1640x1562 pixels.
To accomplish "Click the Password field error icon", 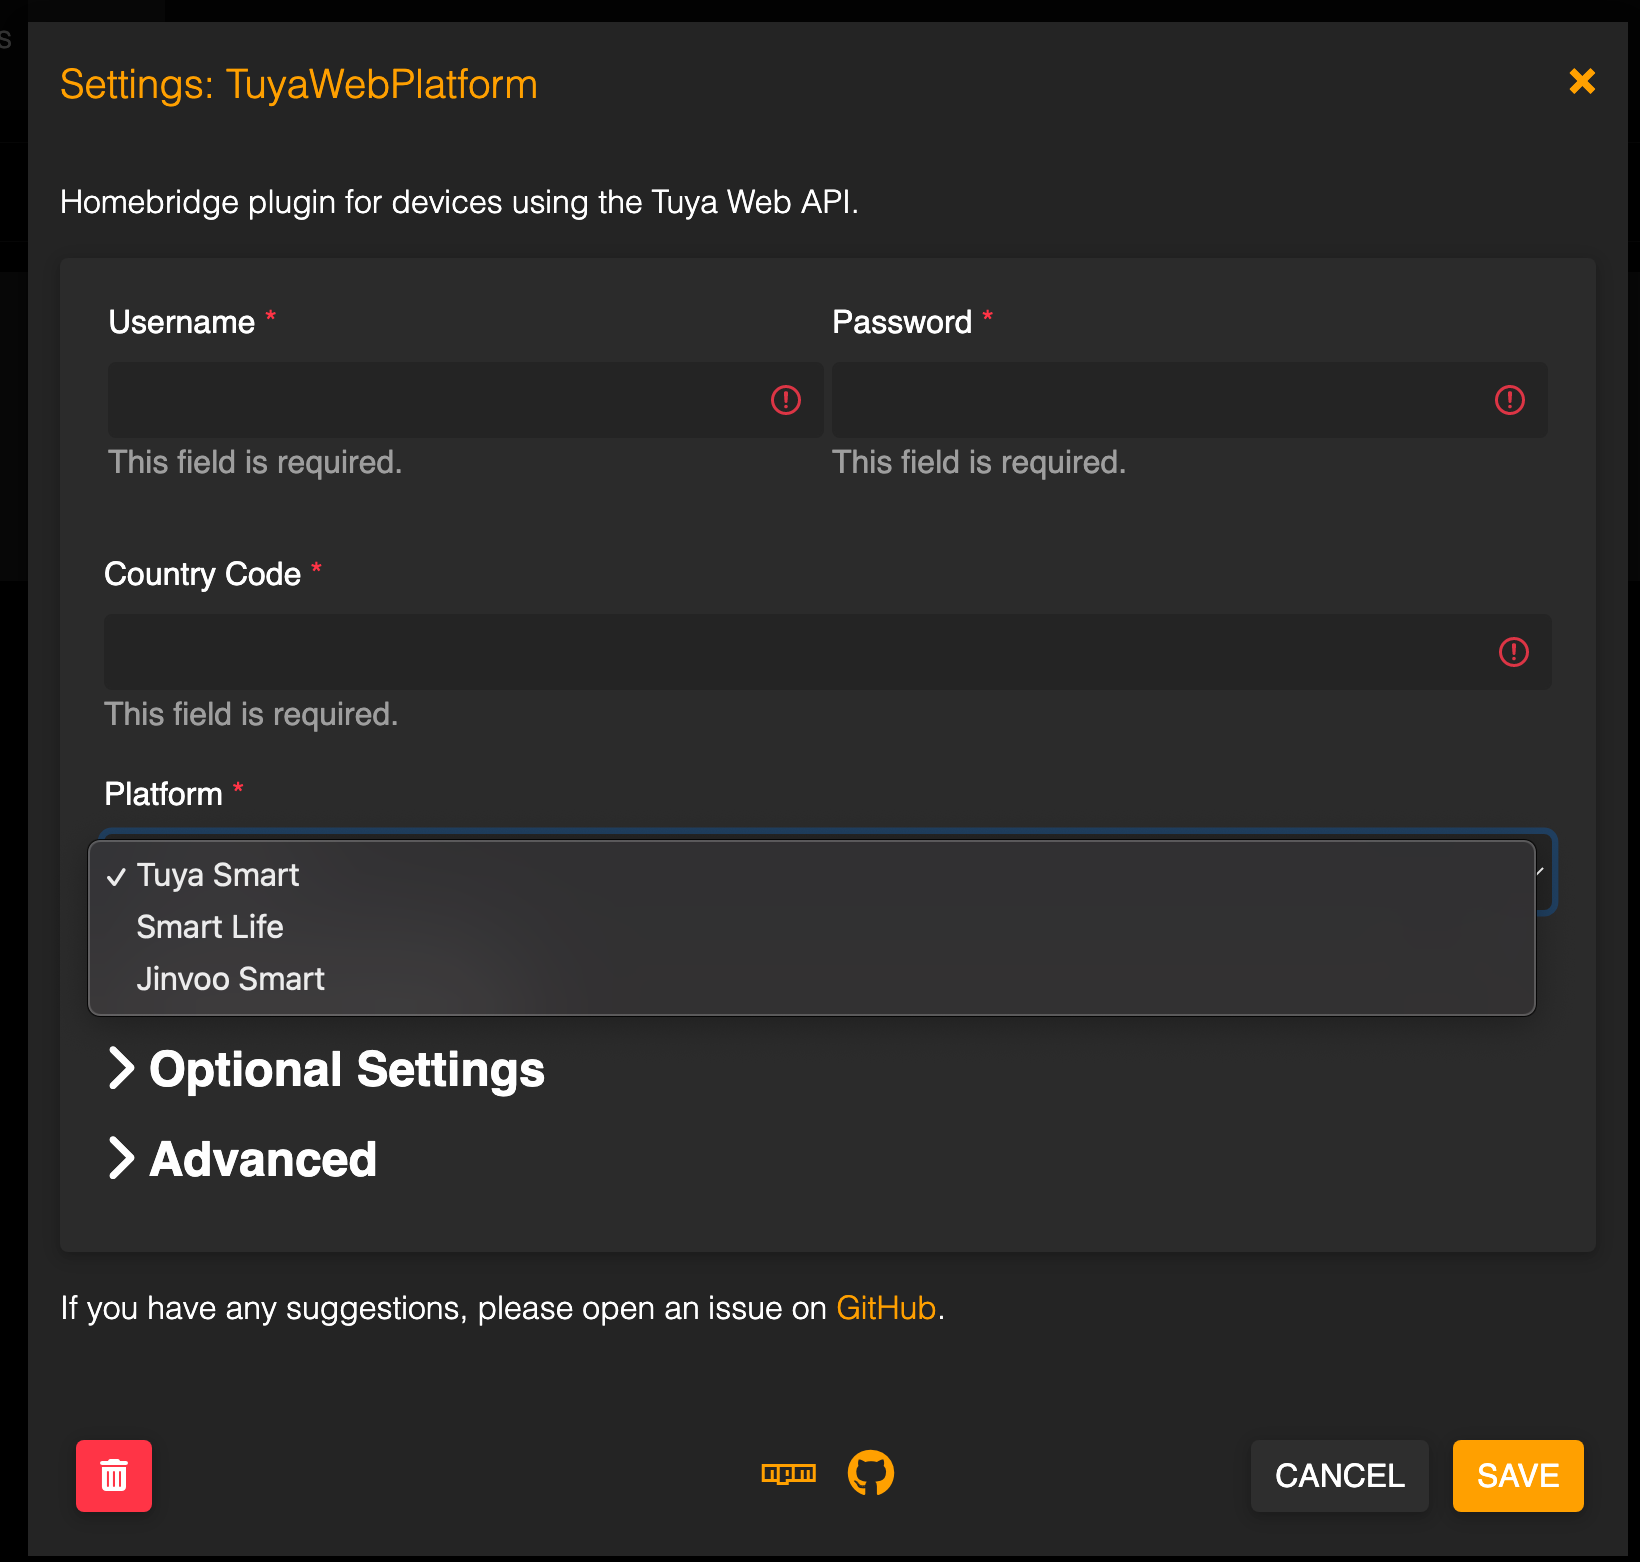I will [x=1510, y=400].
